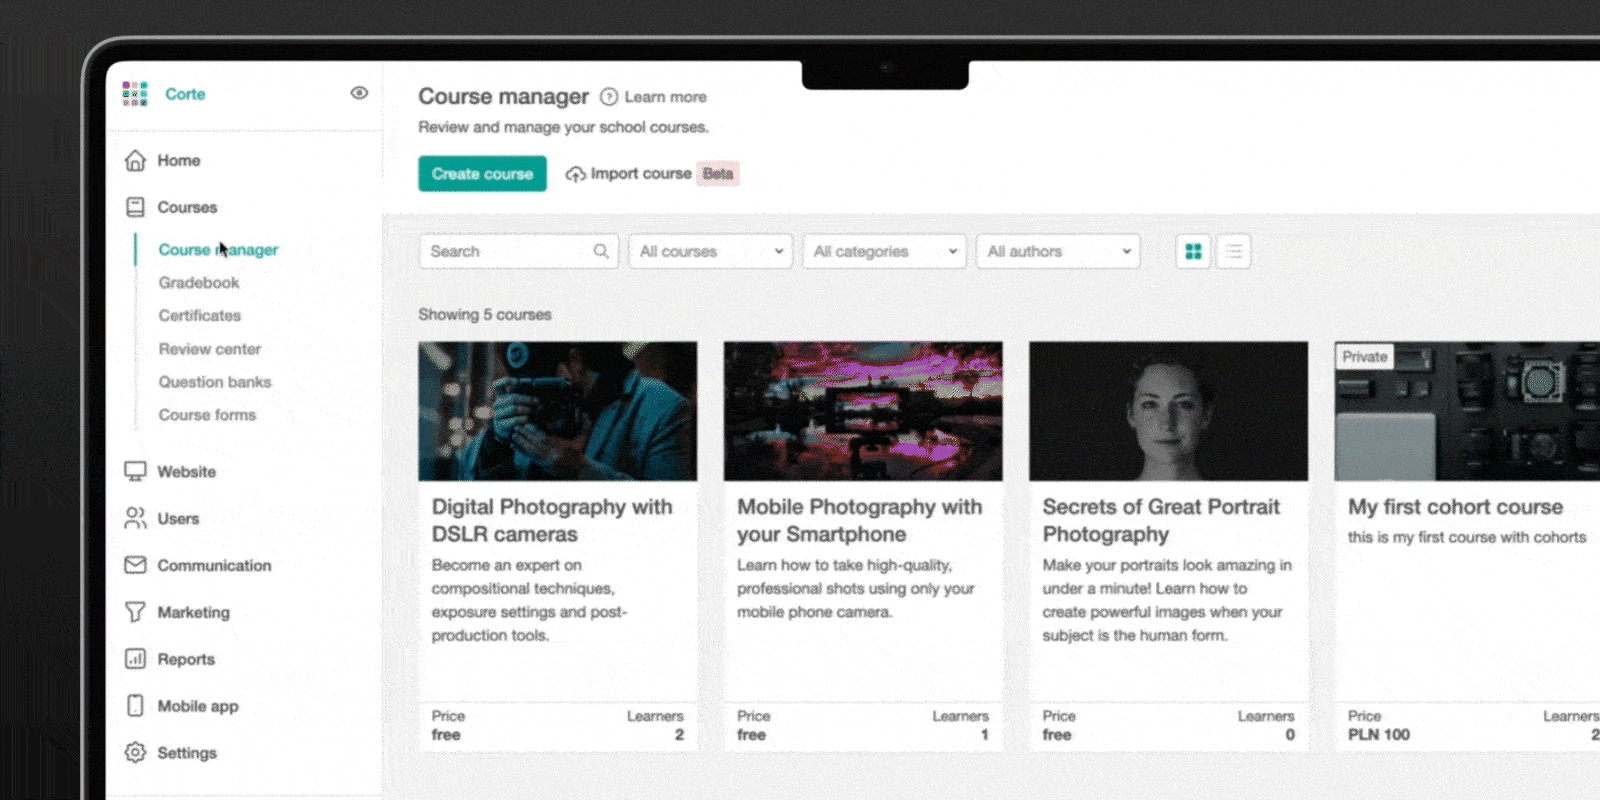Select Gradebook in Courses submenu
Screen dimensions: 1600x800
coord(199,282)
